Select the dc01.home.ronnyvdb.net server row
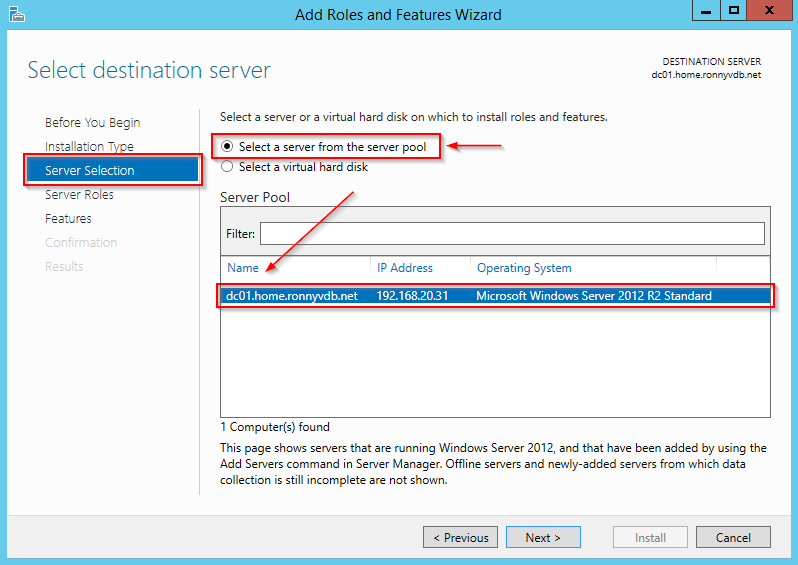 495,296
